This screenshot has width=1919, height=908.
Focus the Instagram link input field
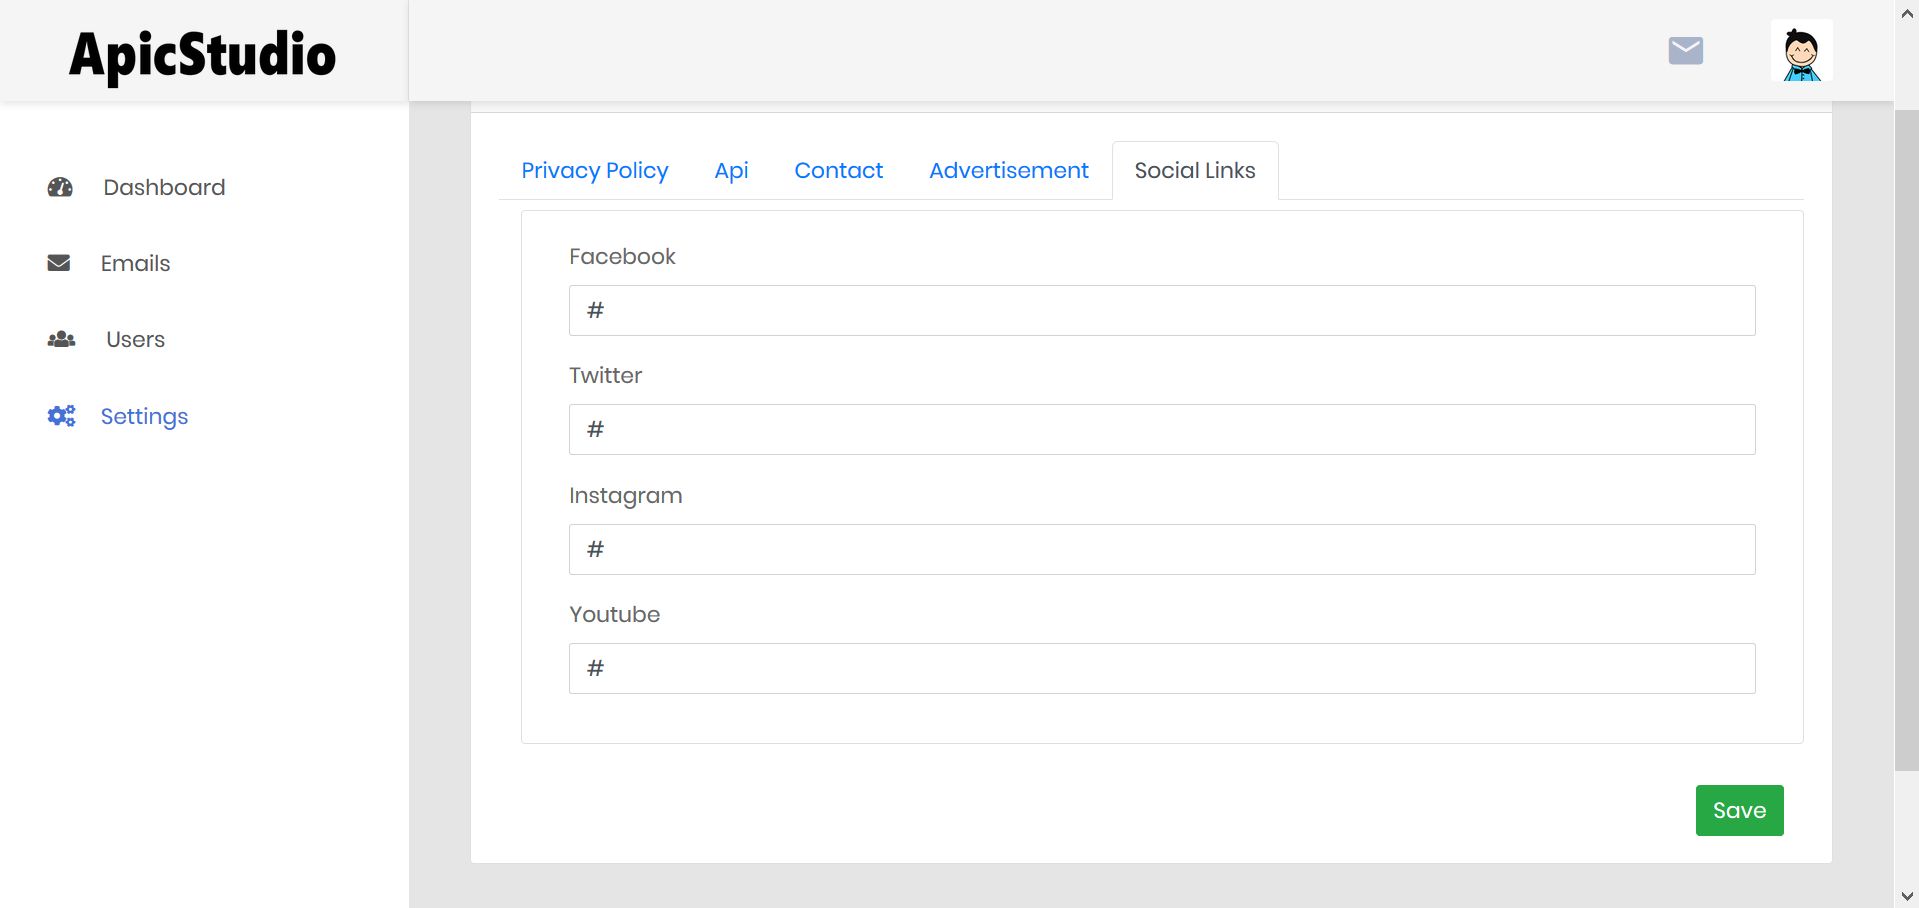tap(1162, 549)
